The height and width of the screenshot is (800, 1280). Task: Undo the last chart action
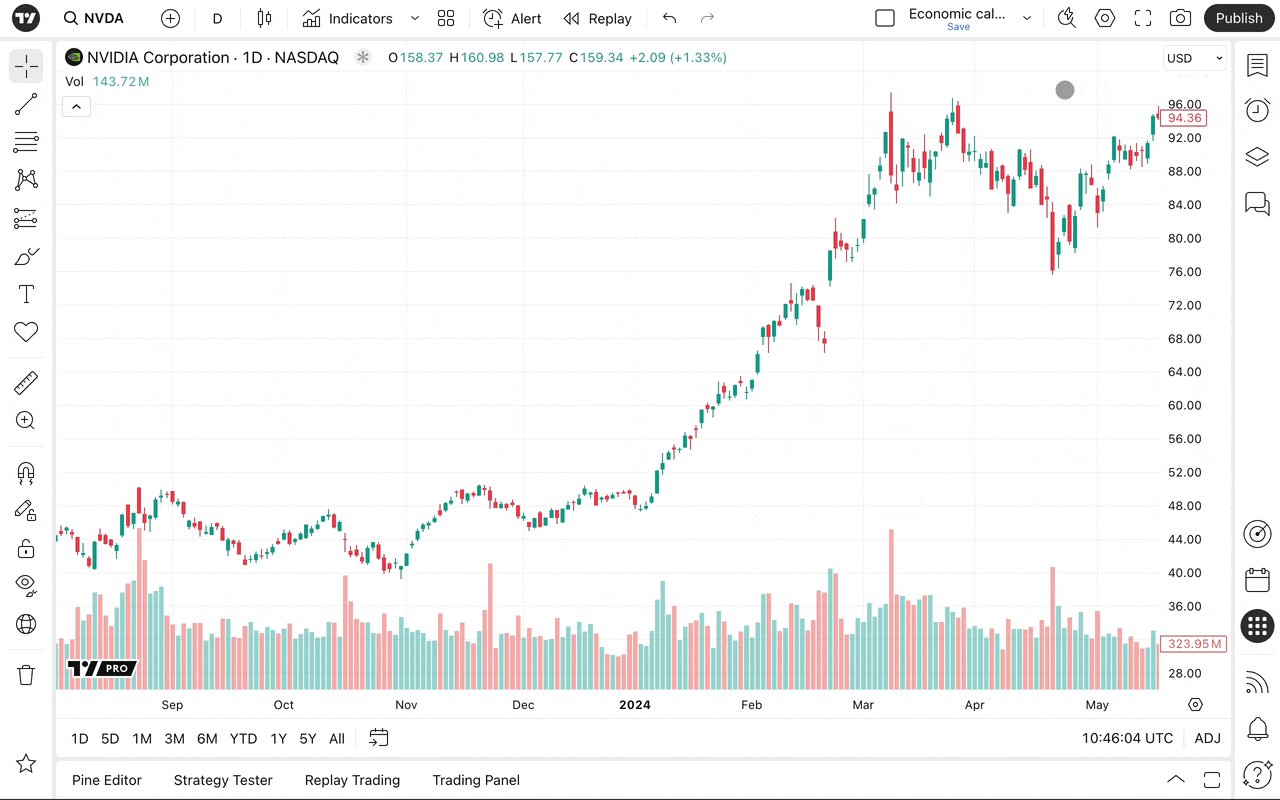click(670, 18)
